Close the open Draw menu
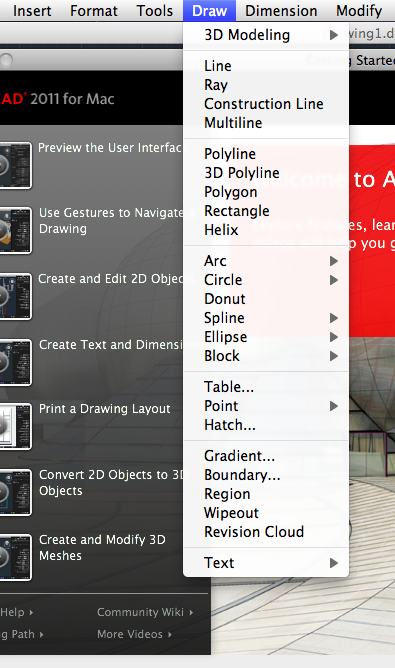The width and height of the screenshot is (395, 668). (209, 11)
